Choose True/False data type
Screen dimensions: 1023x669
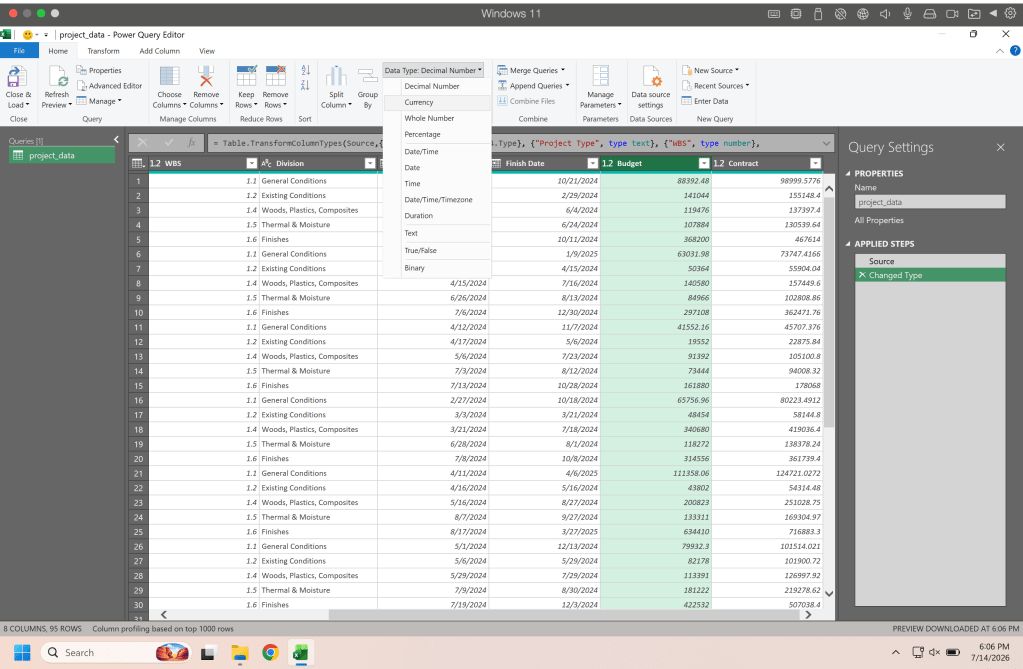[x=437, y=251]
